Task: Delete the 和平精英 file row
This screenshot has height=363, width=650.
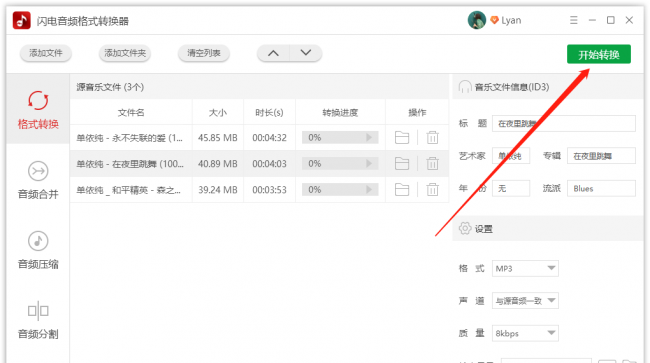Action: coord(432,190)
